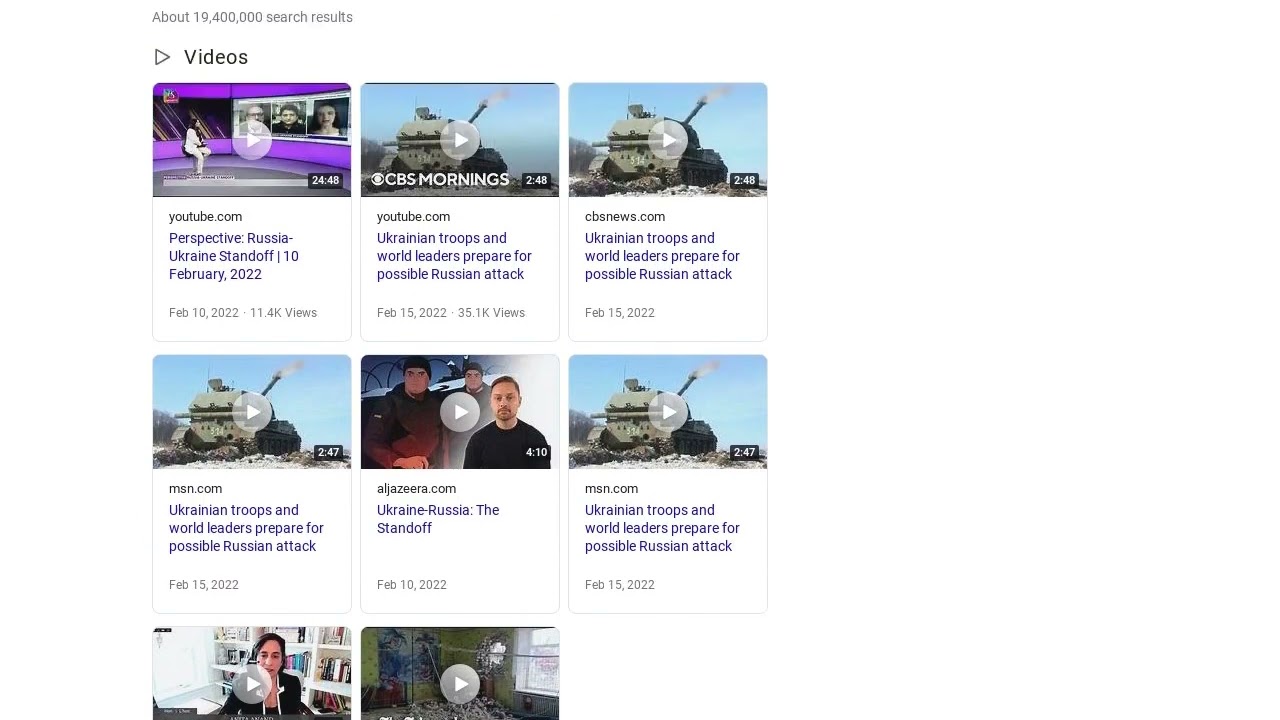1280x720 pixels.
Task: Play the cbsnews.com tank video
Action: click(x=668, y=140)
